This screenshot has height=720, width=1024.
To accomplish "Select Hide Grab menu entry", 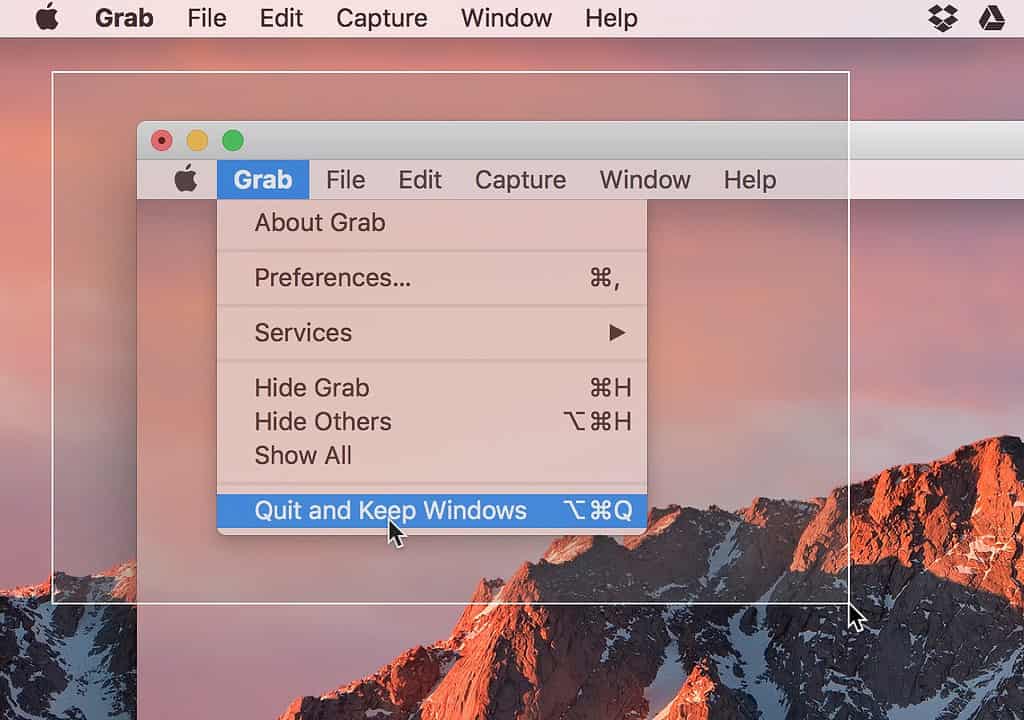I will [x=432, y=387].
